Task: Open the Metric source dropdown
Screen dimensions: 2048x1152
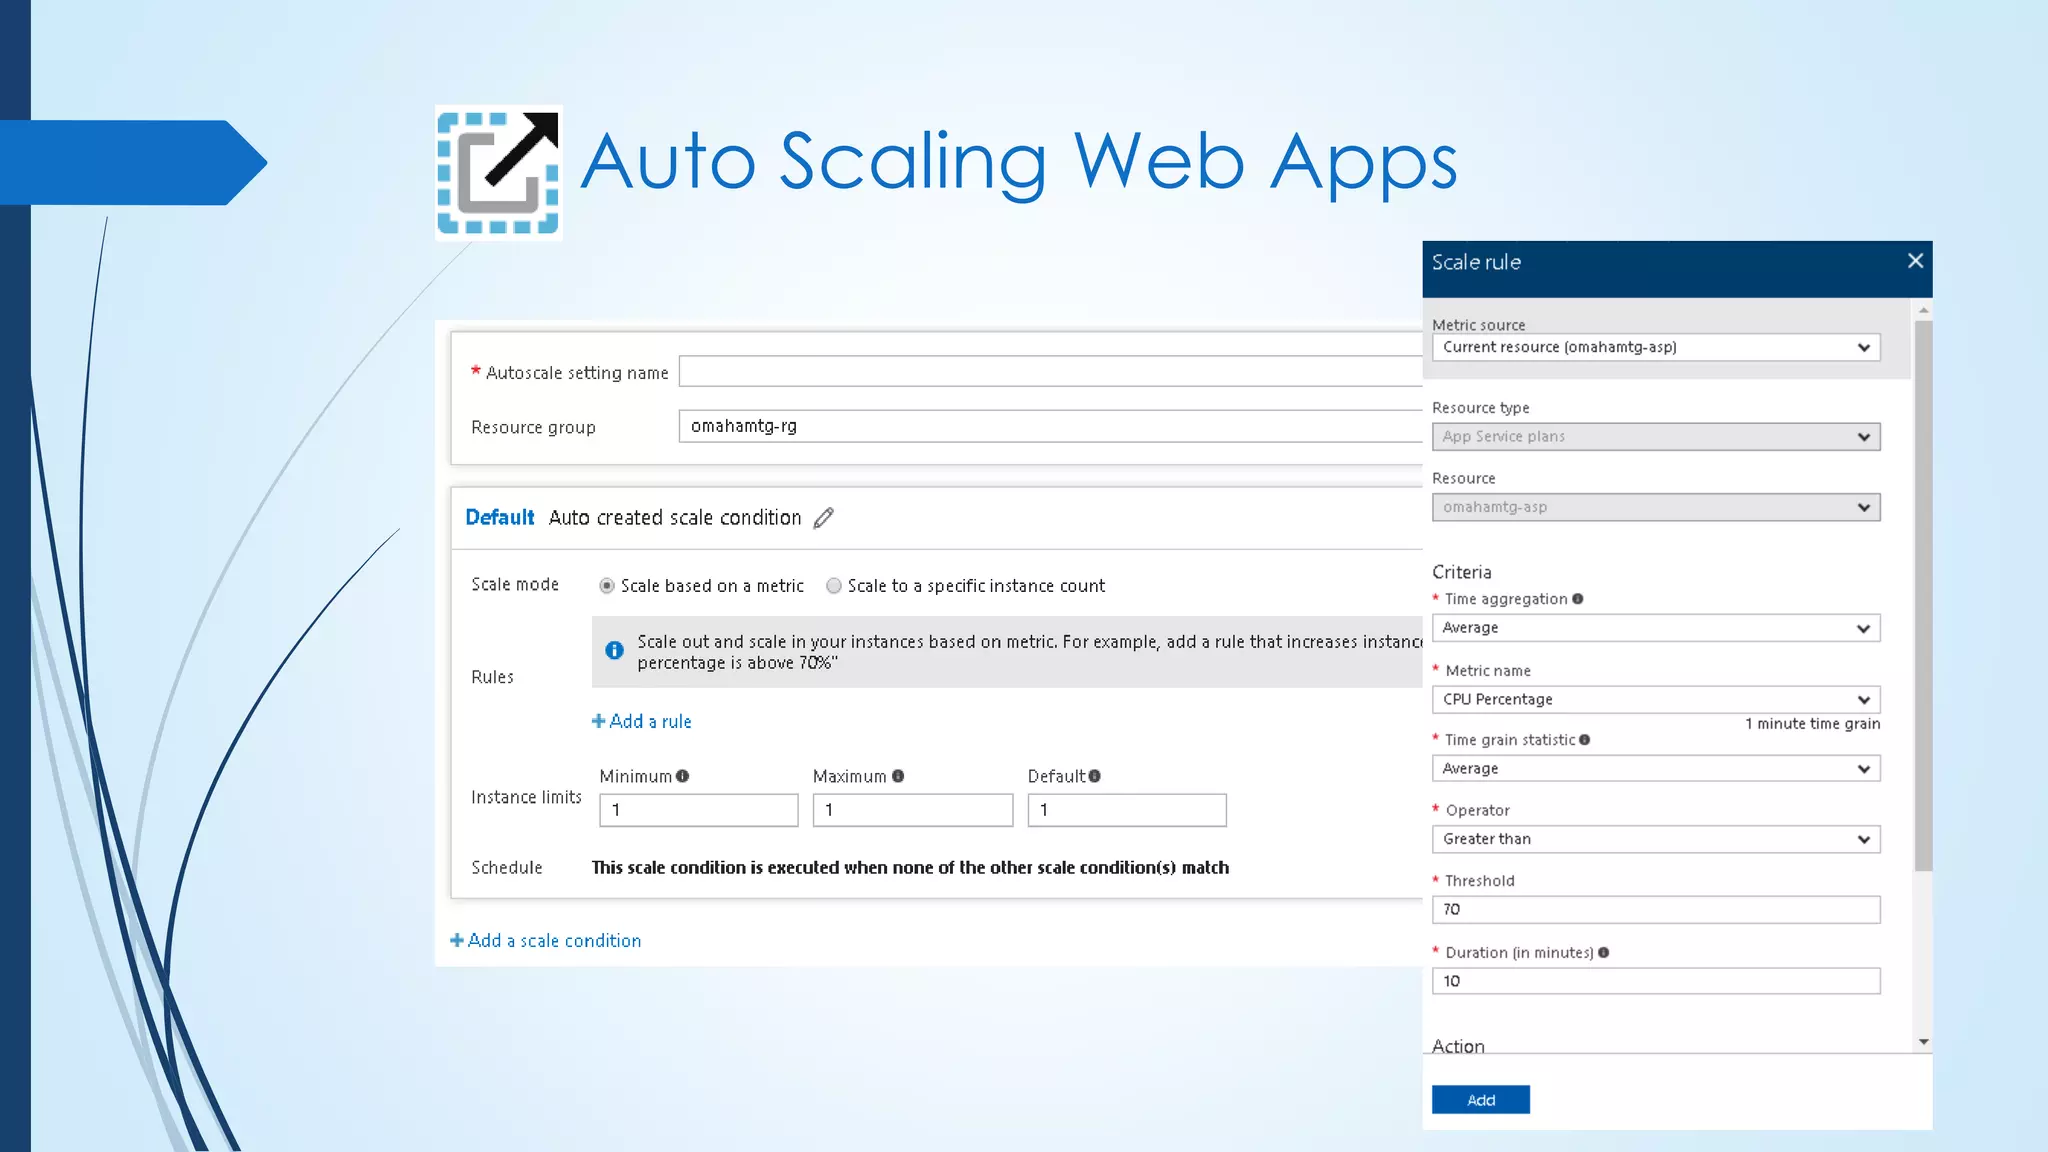Action: 1656,348
